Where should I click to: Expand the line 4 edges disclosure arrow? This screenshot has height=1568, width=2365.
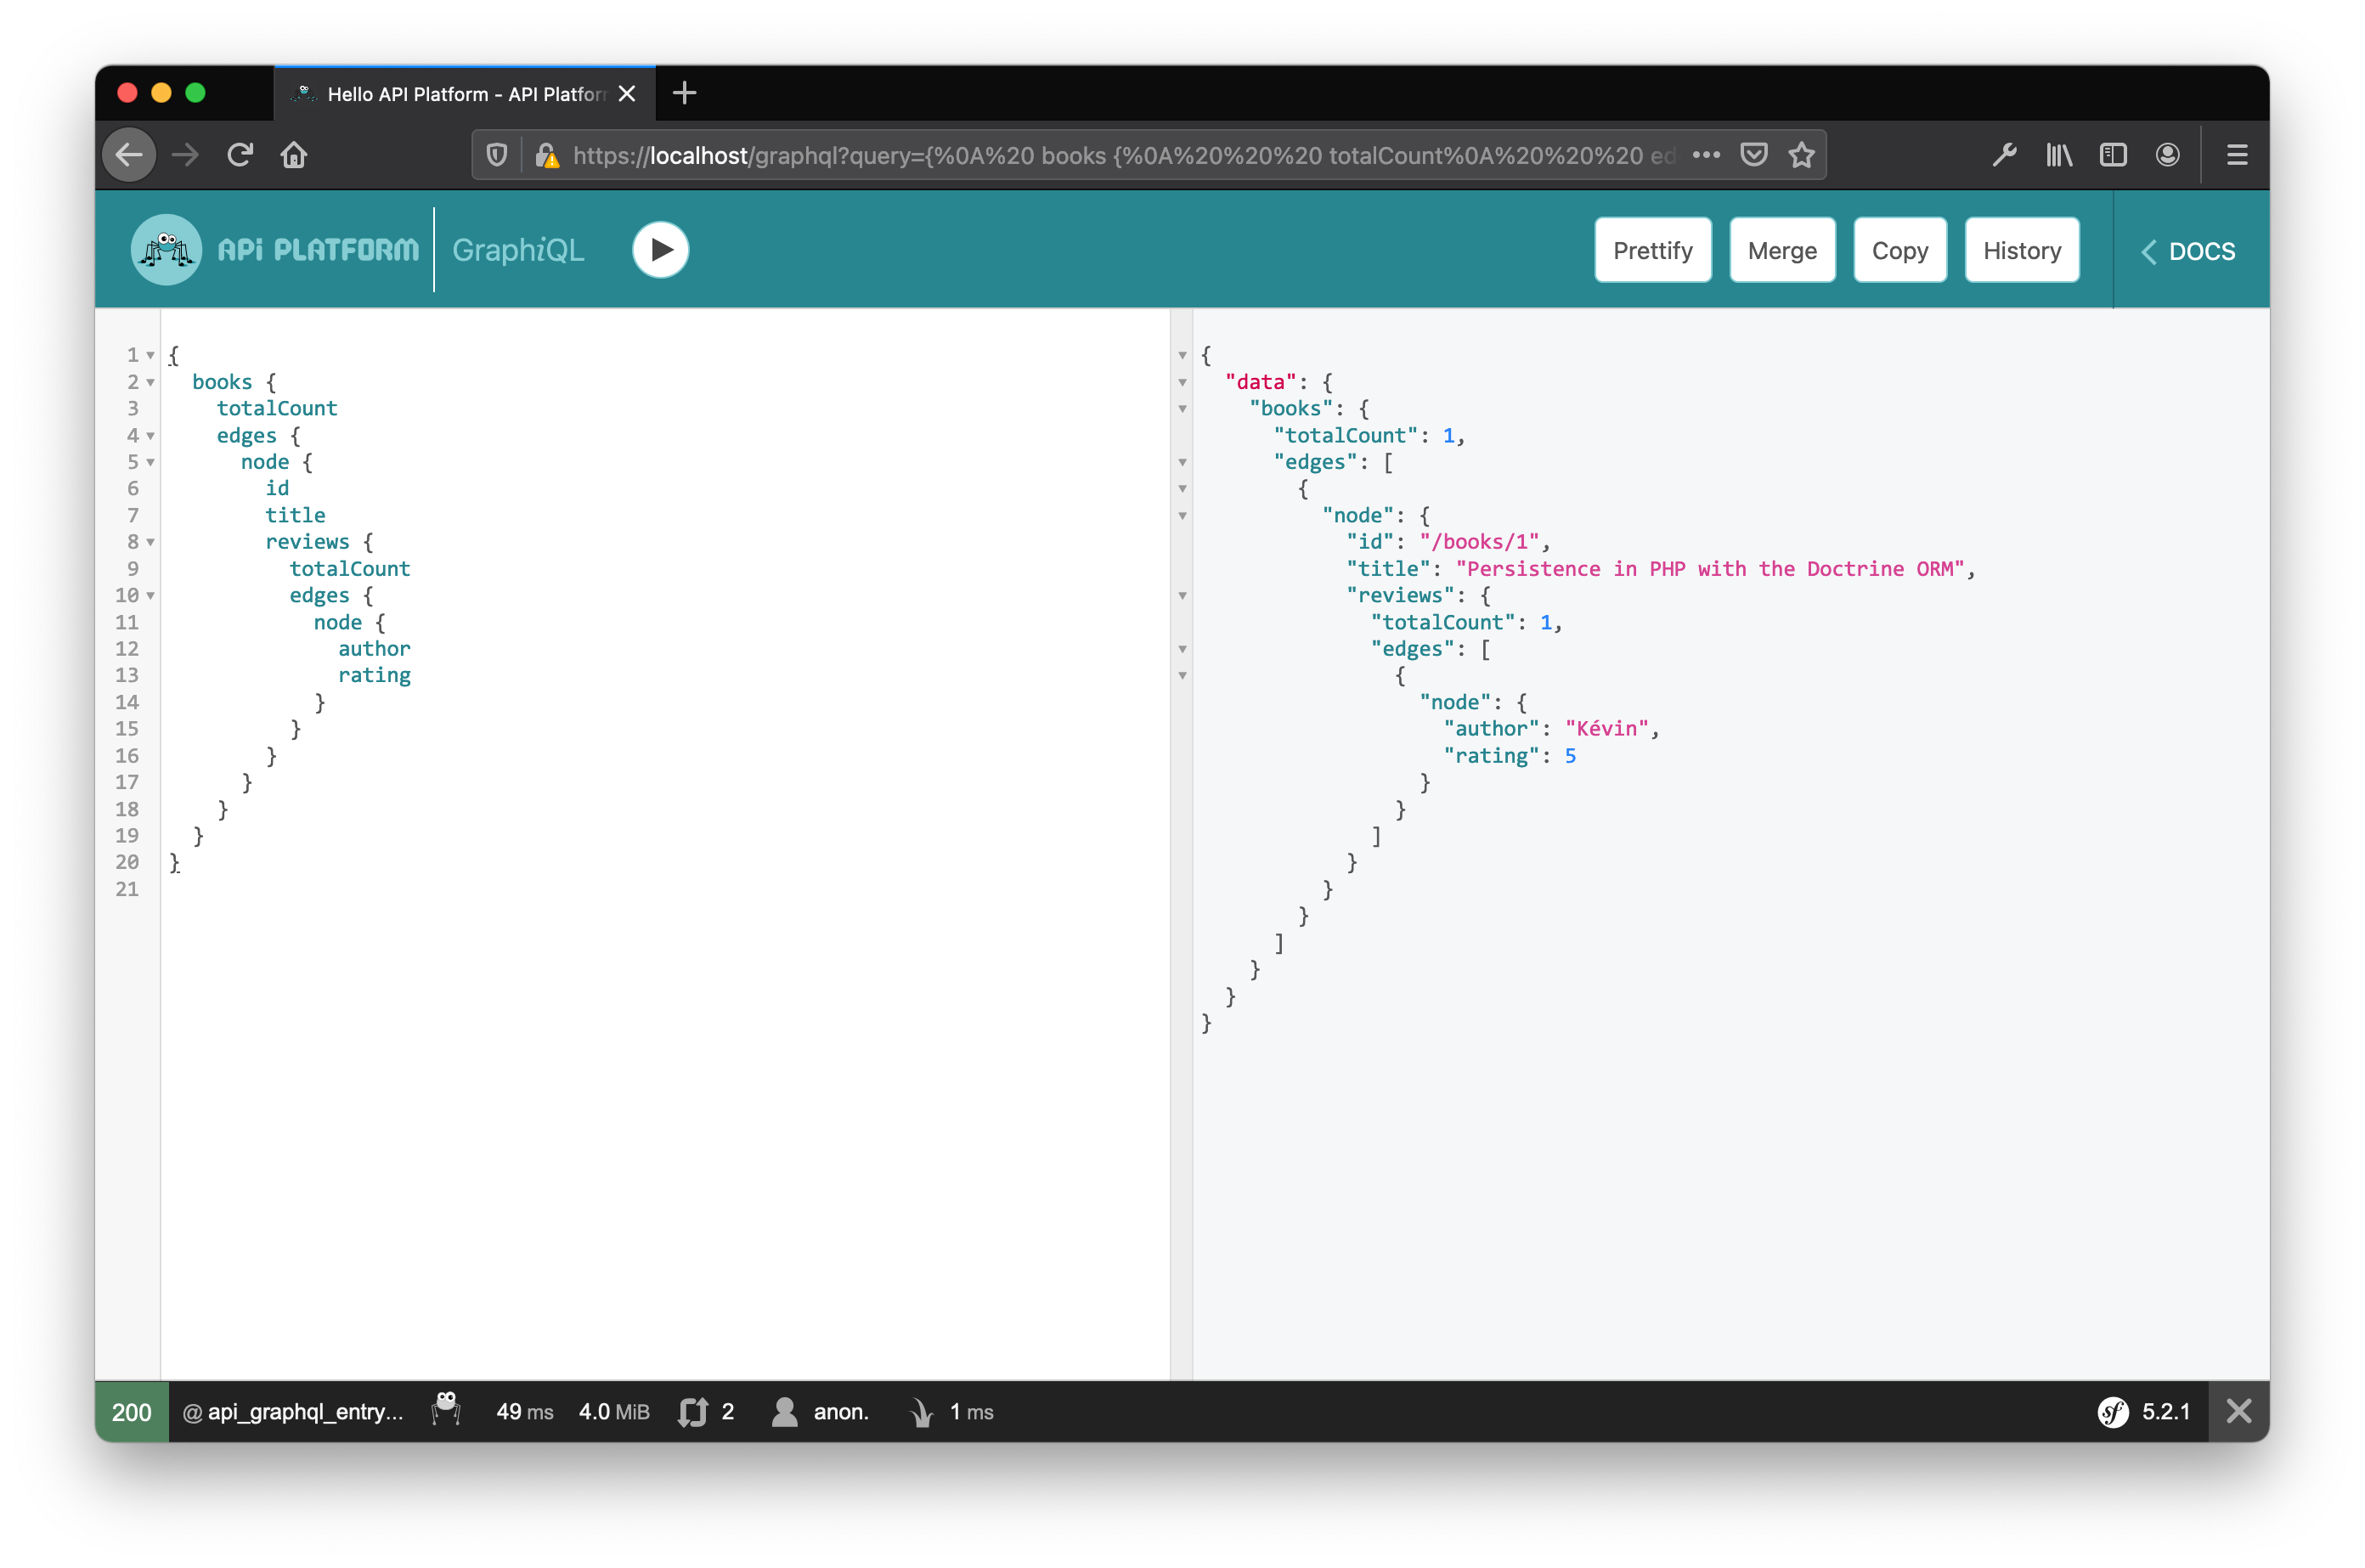152,434
